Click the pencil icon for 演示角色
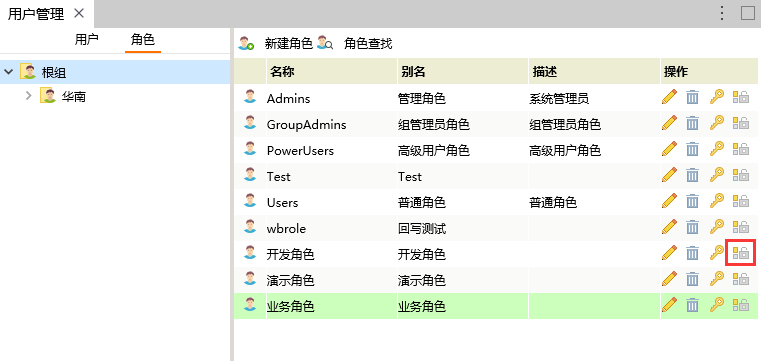 click(x=669, y=279)
